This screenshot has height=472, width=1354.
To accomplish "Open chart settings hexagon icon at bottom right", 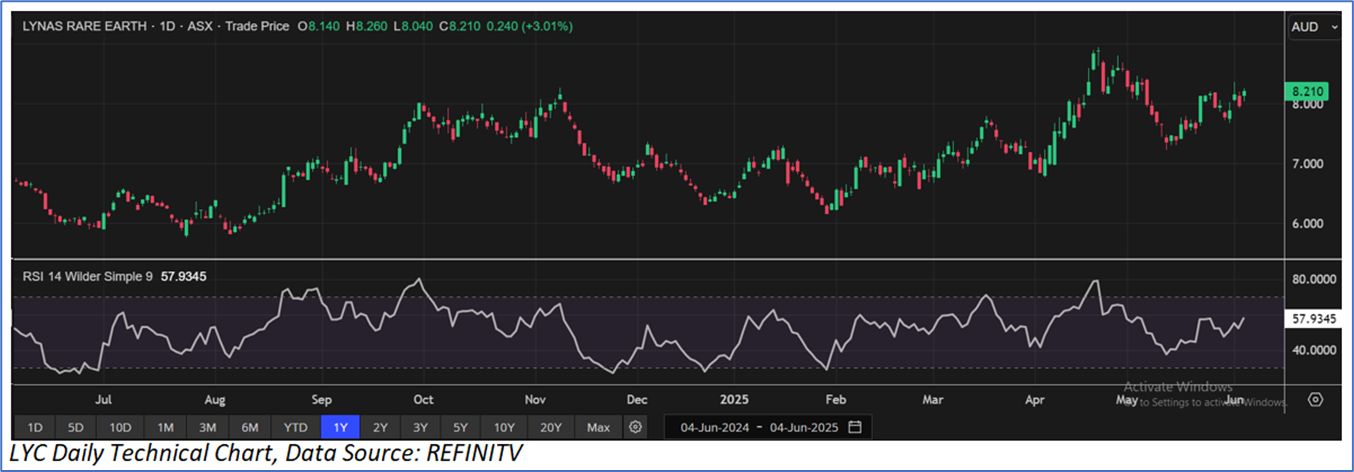I will tap(1315, 399).
